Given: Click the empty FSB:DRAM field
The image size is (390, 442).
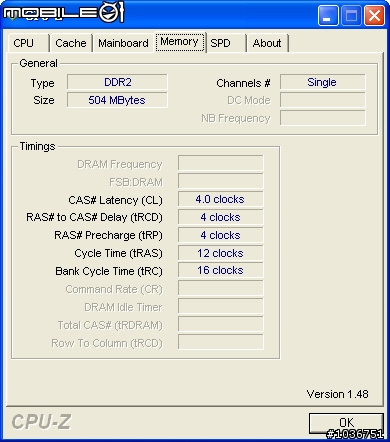Looking at the screenshot, I should point(221,181).
